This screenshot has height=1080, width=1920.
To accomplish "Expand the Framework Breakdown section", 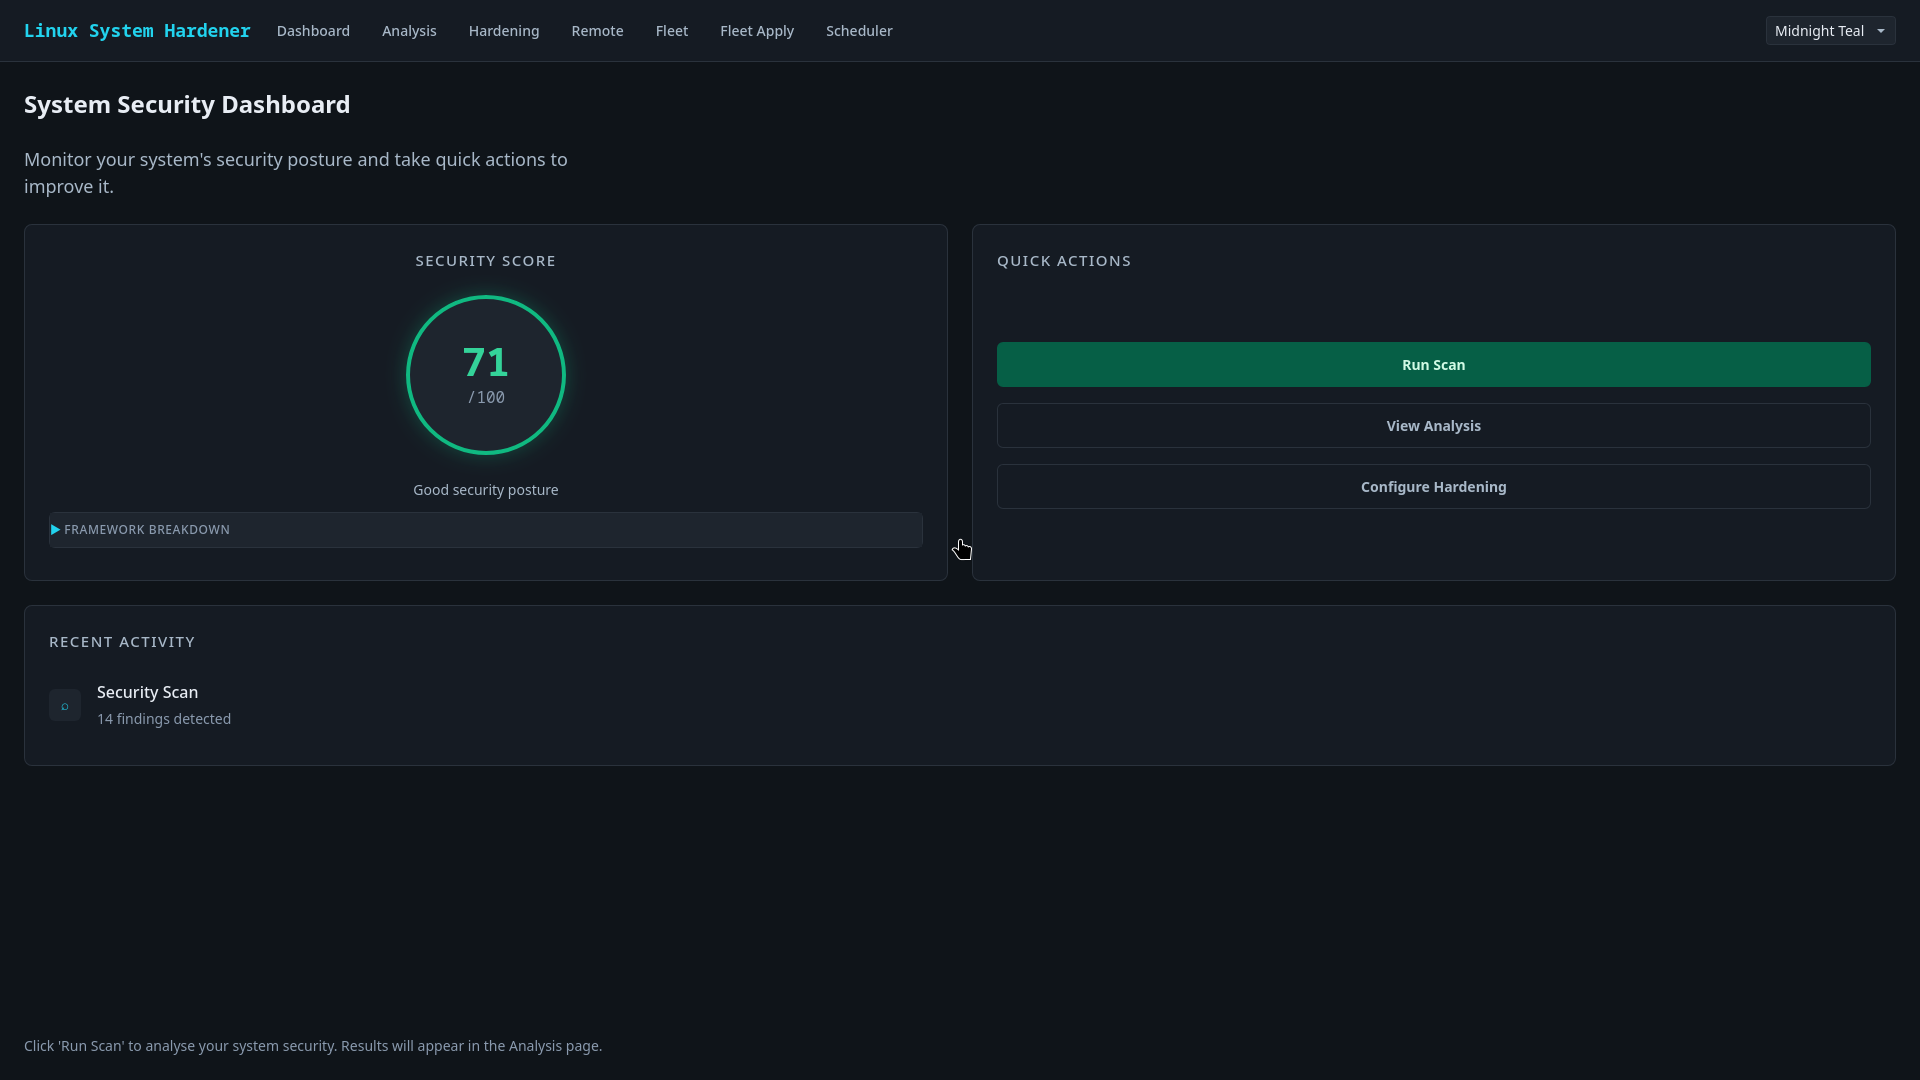I will click(485, 530).
